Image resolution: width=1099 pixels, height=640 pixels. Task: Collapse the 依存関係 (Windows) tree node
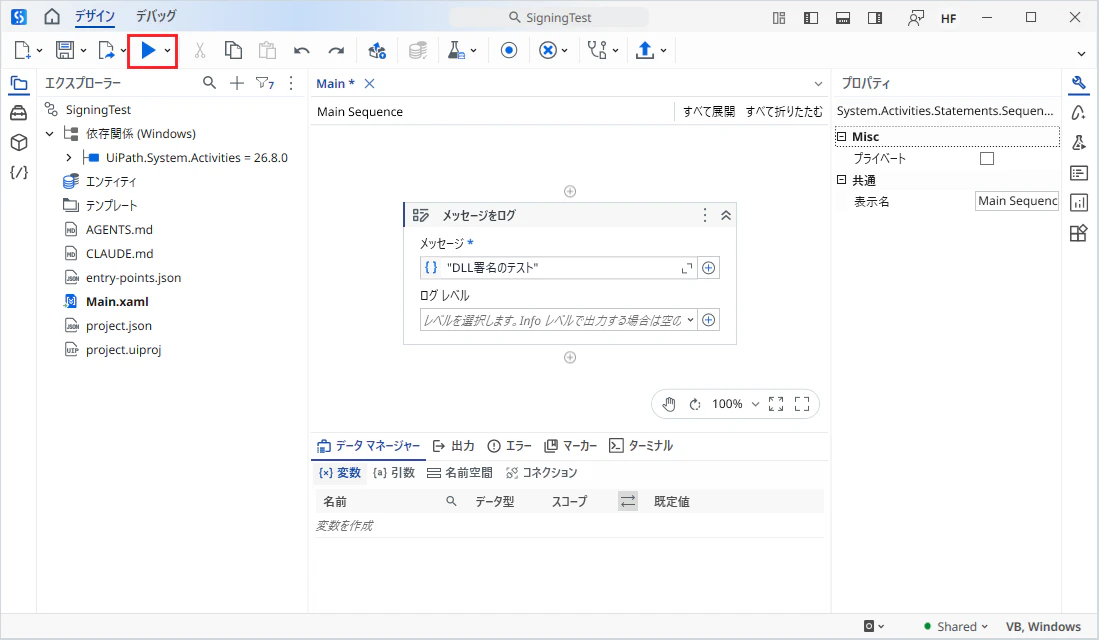point(50,134)
